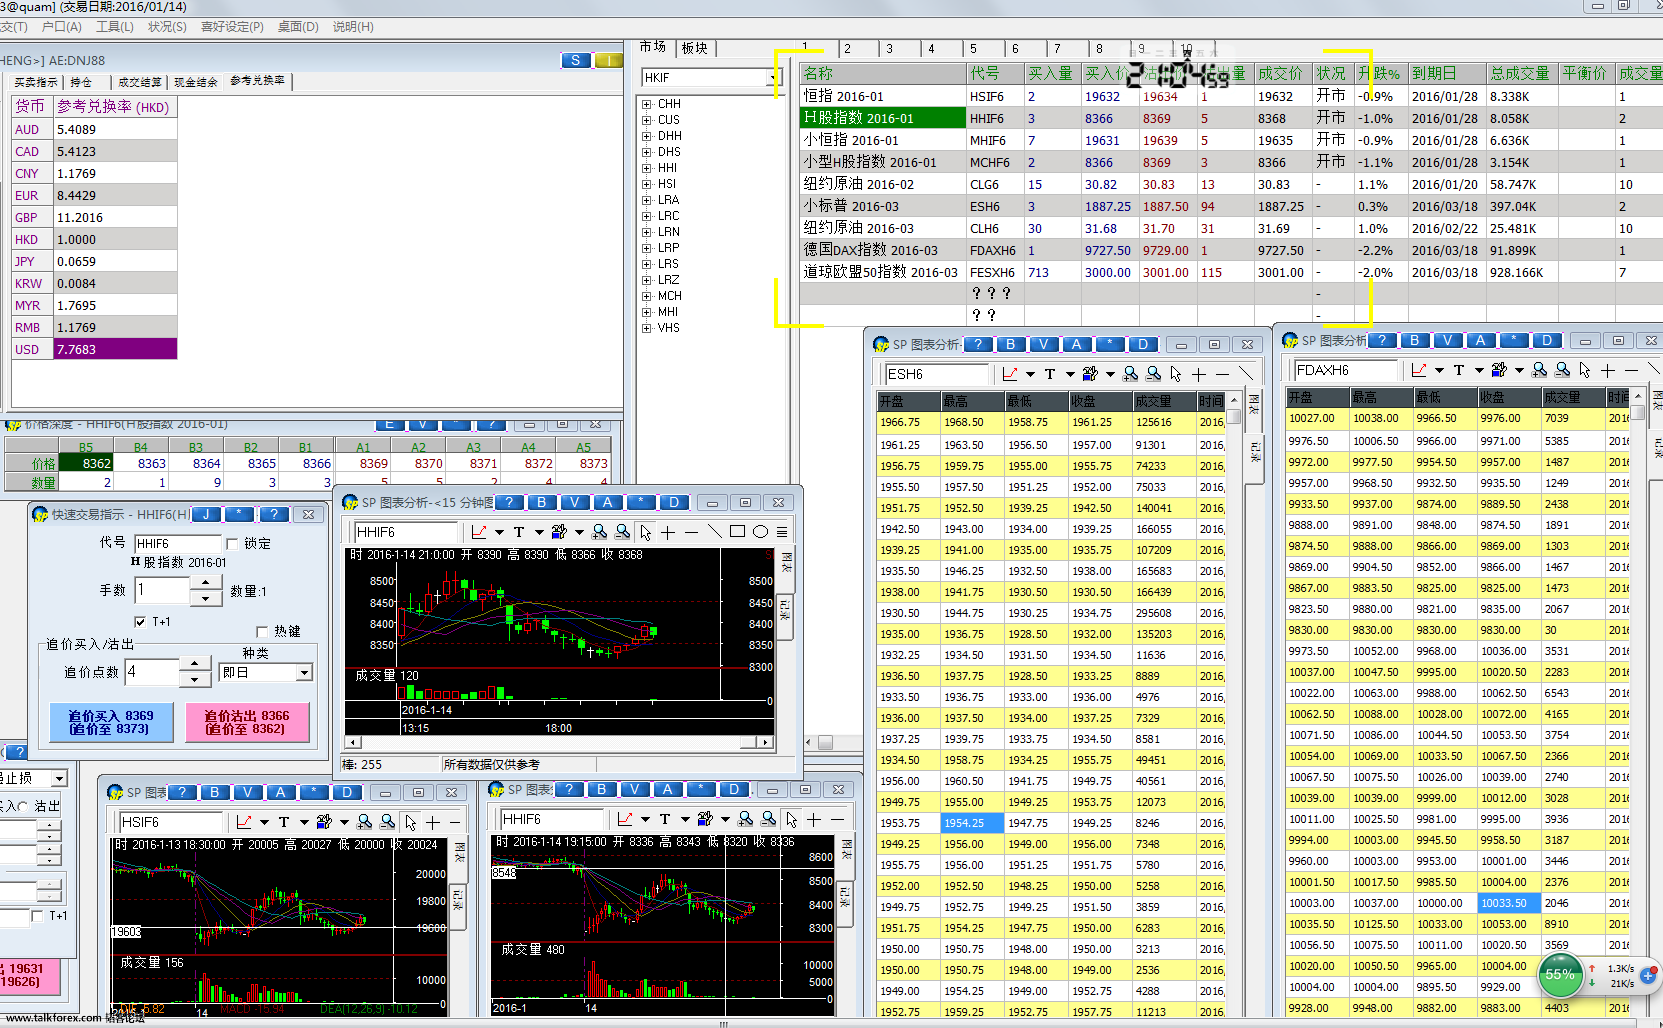Select the text tool in FDAXH6 window
Image resolution: width=1663 pixels, height=1028 pixels.
point(1459,370)
